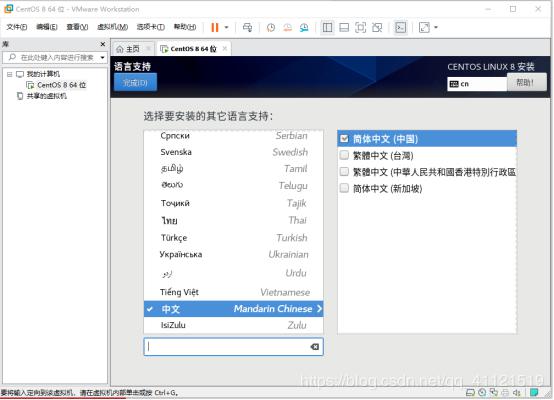Uncheck 简体中文 (中国) checkbox
The width and height of the screenshot is (554, 400).
coord(344,139)
